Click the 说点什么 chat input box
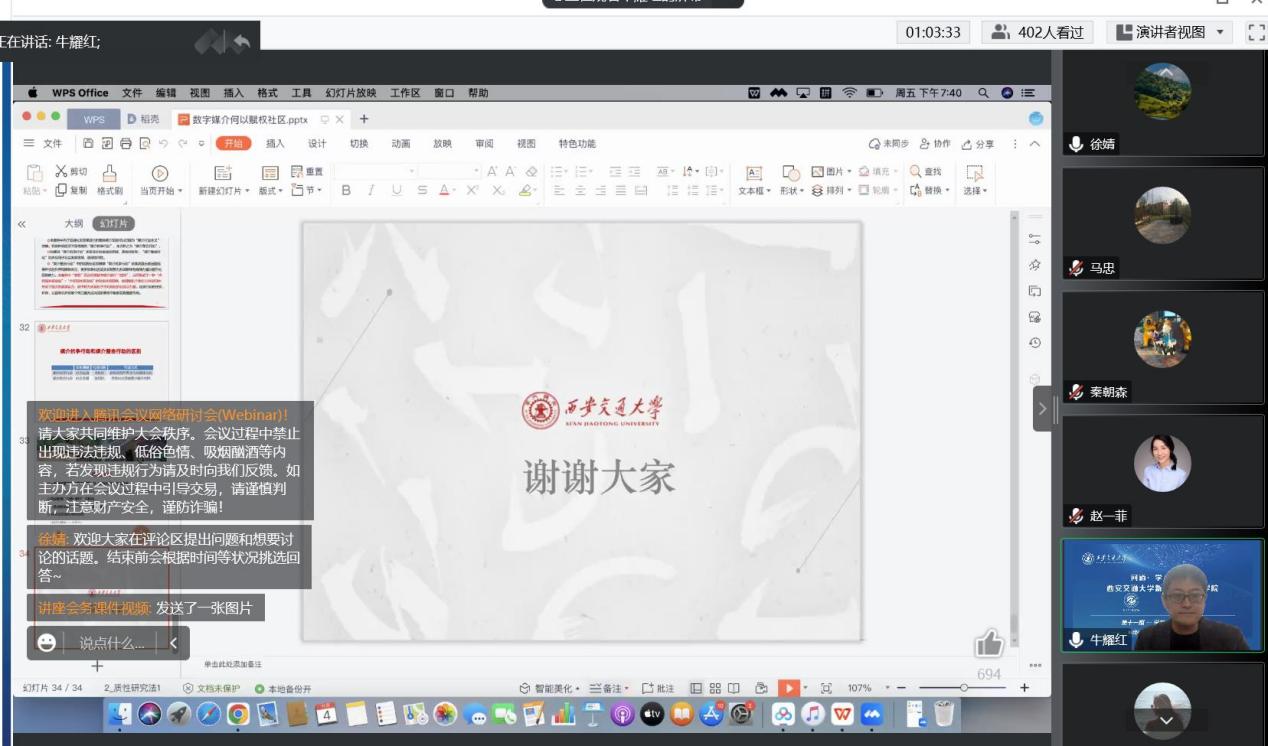Viewport: 1268px width, 746px height. click(x=111, y=643)
